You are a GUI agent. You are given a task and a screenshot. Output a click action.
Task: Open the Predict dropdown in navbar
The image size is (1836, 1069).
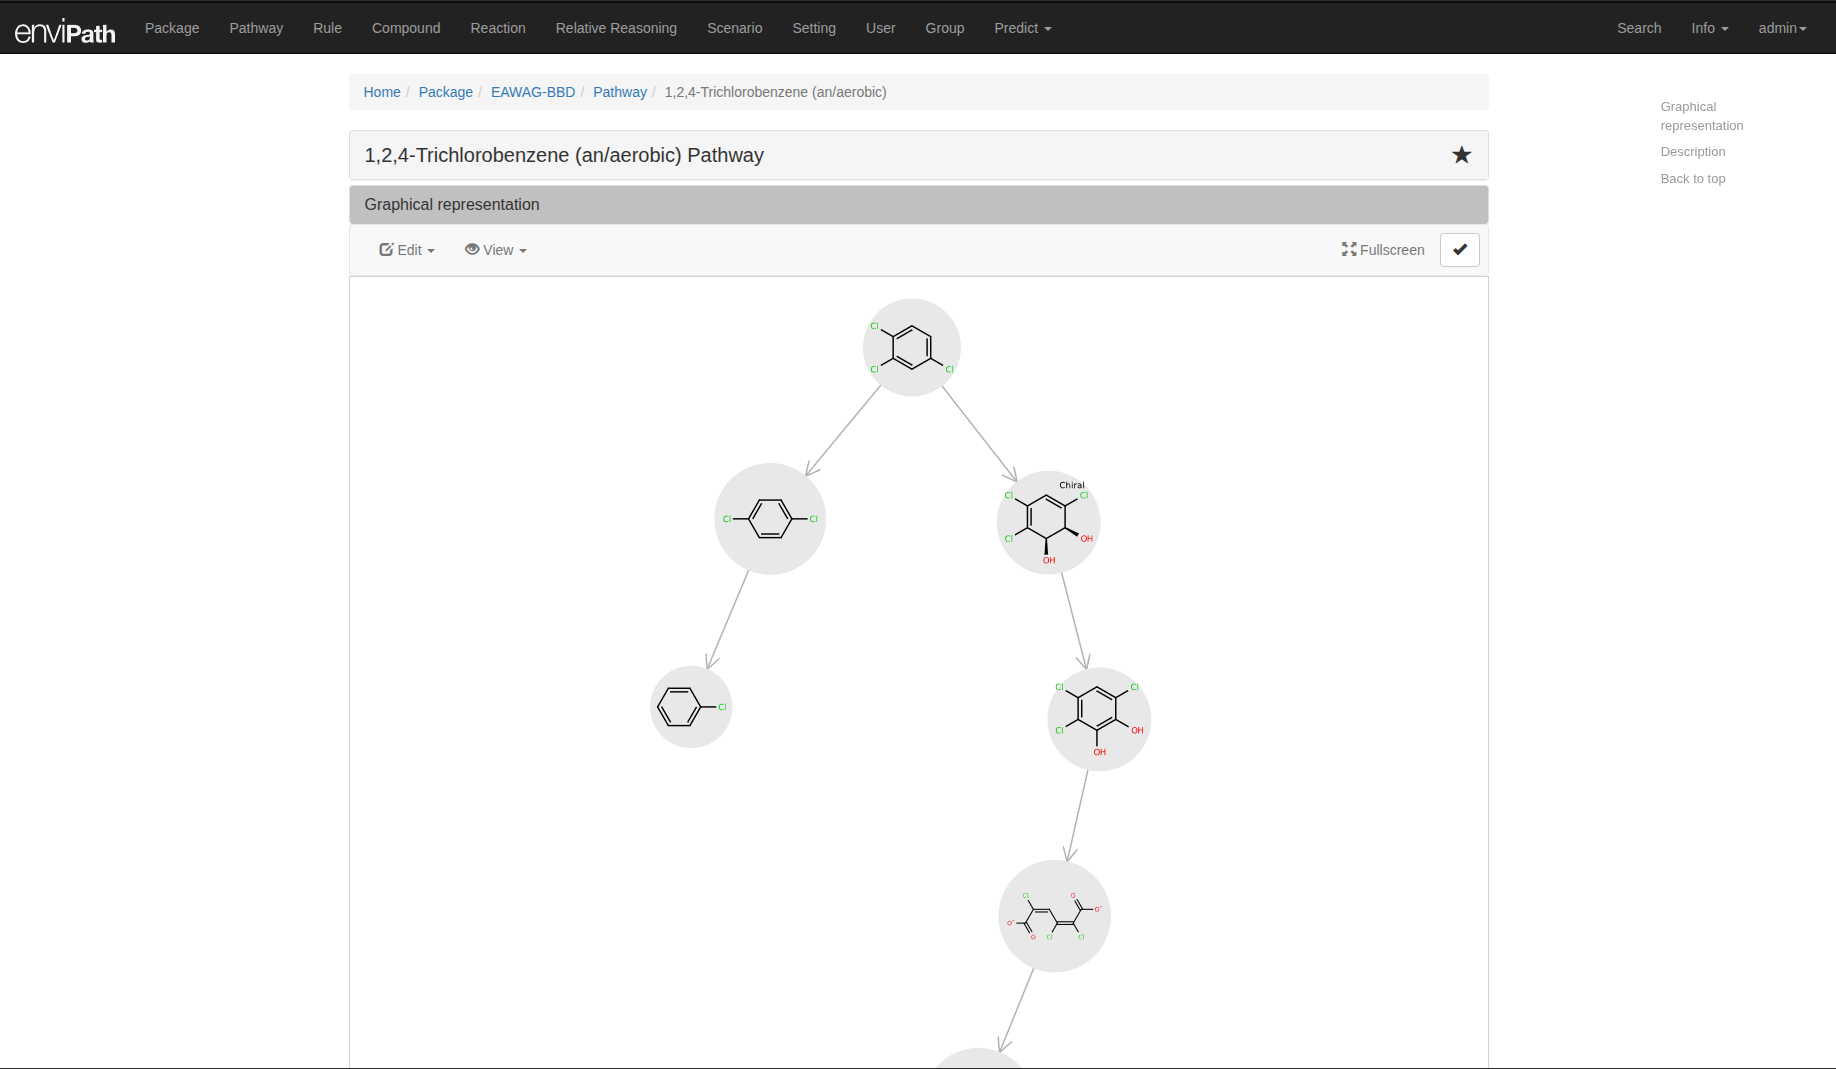1022,28
